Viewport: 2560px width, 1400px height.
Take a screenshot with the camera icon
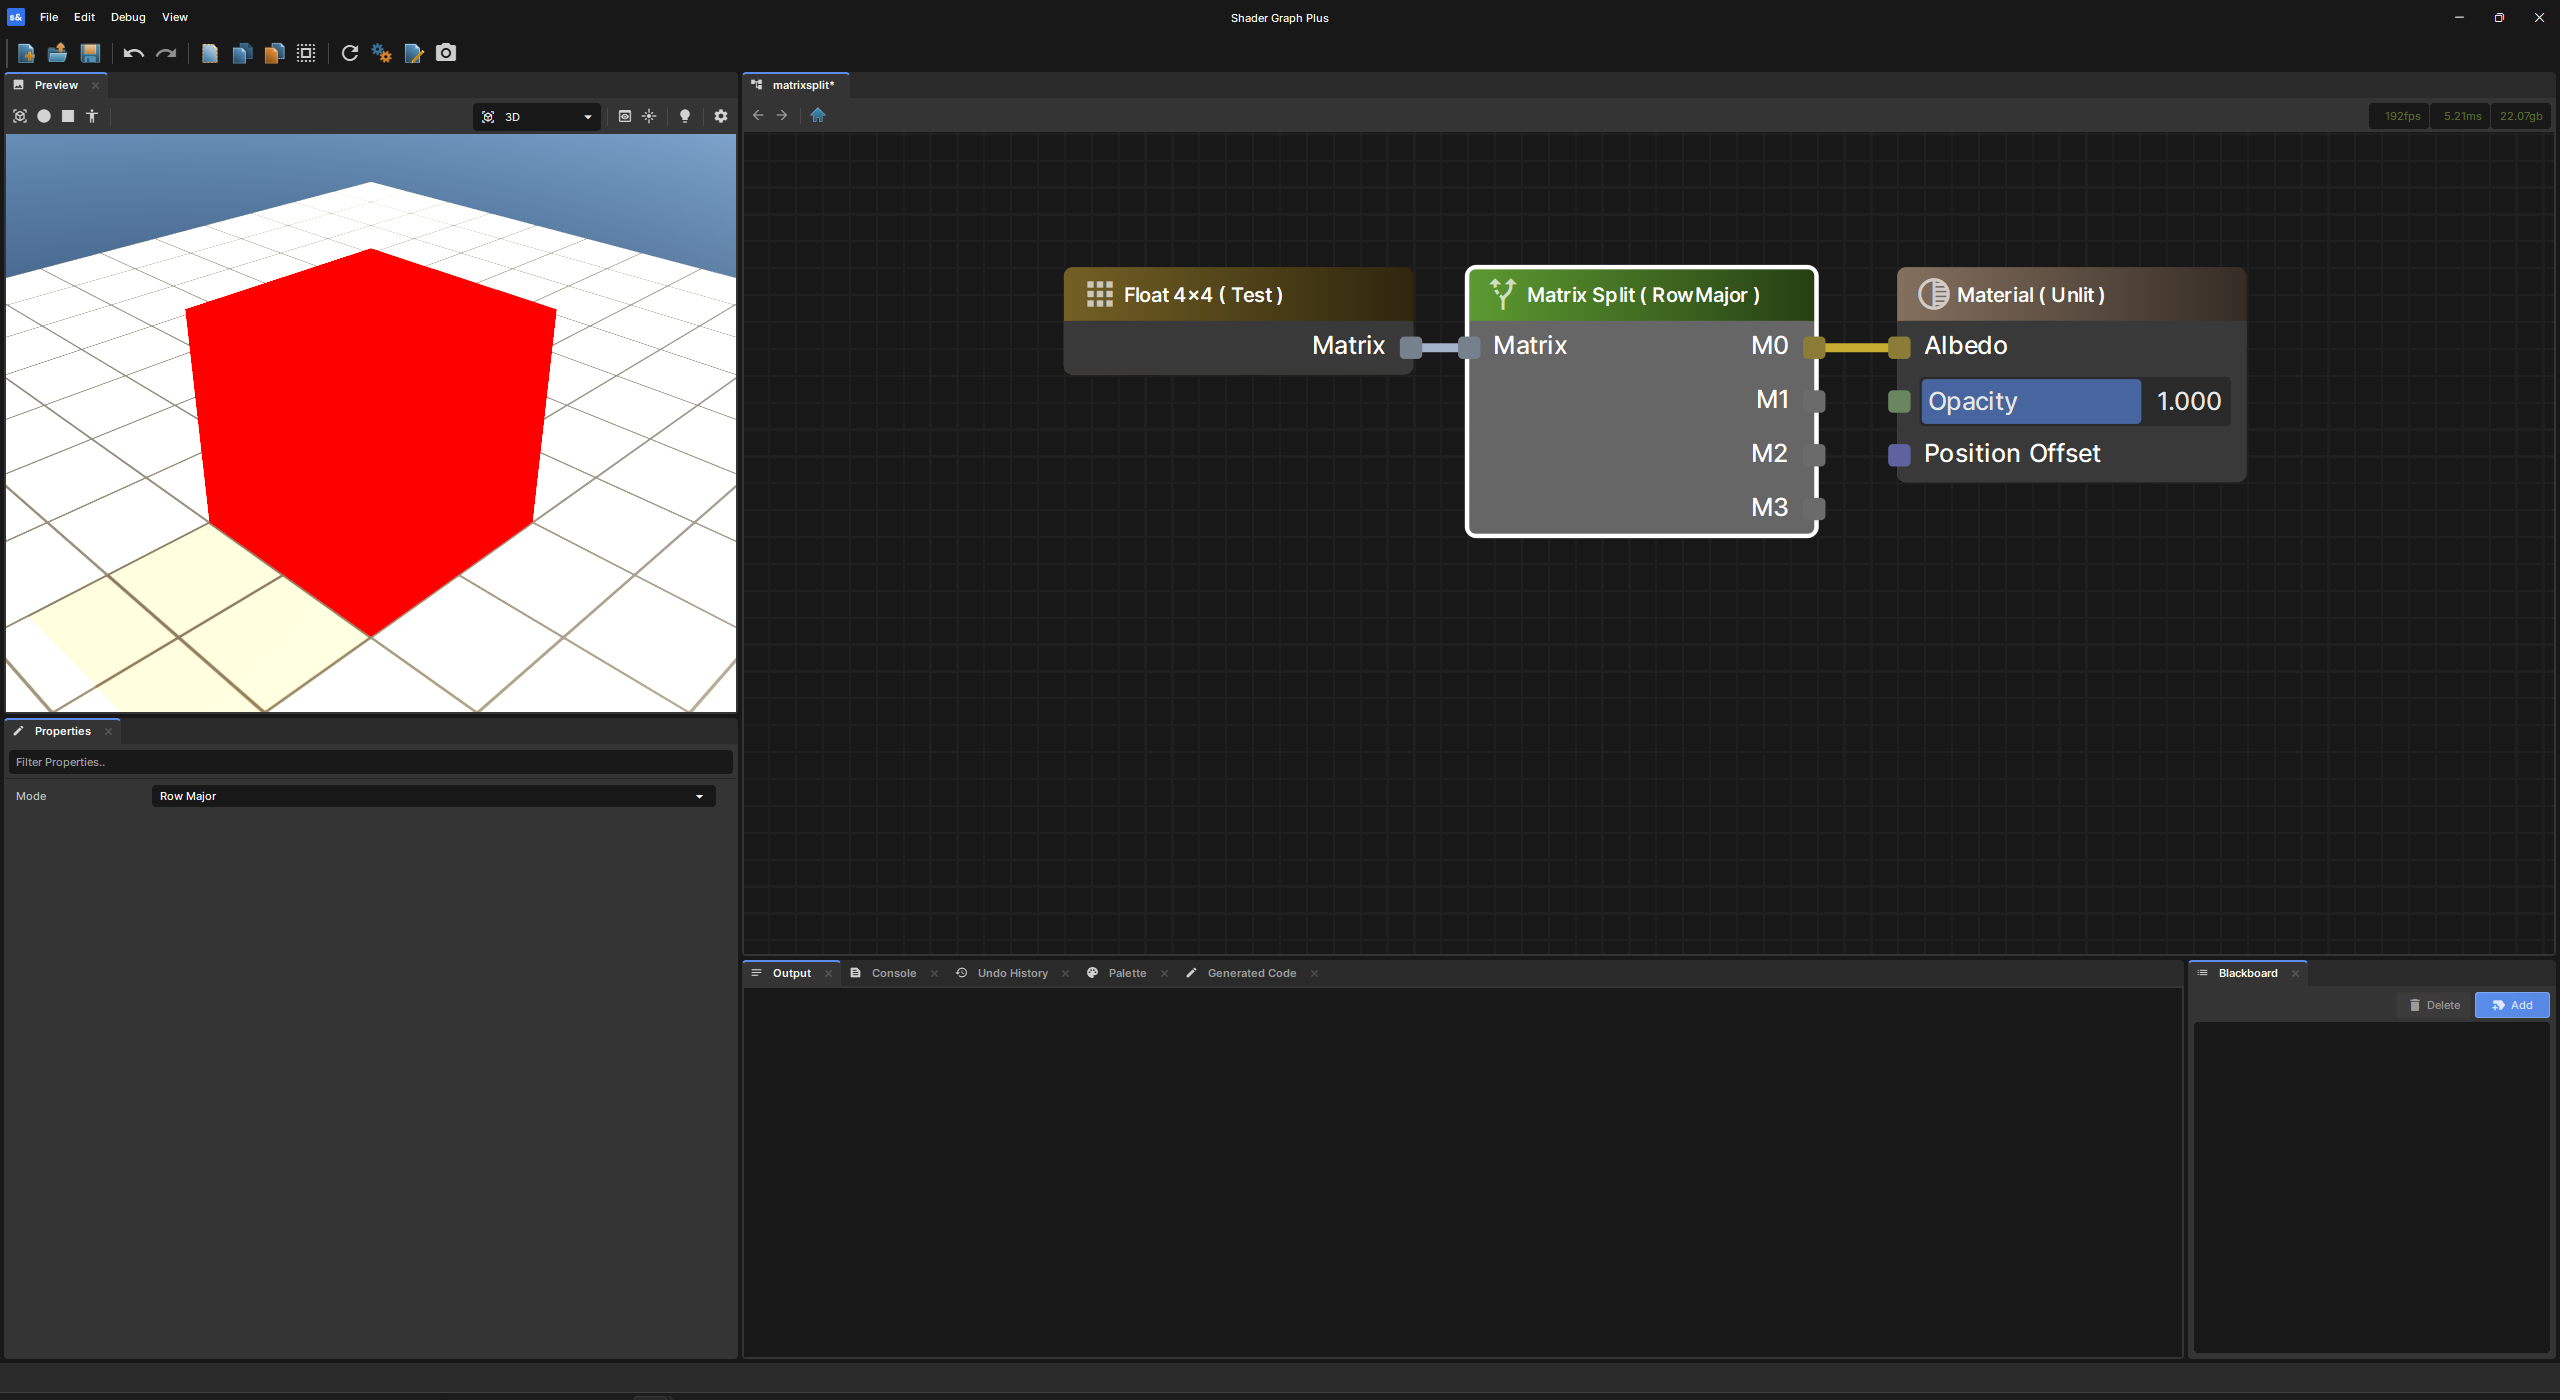point(446,53)
